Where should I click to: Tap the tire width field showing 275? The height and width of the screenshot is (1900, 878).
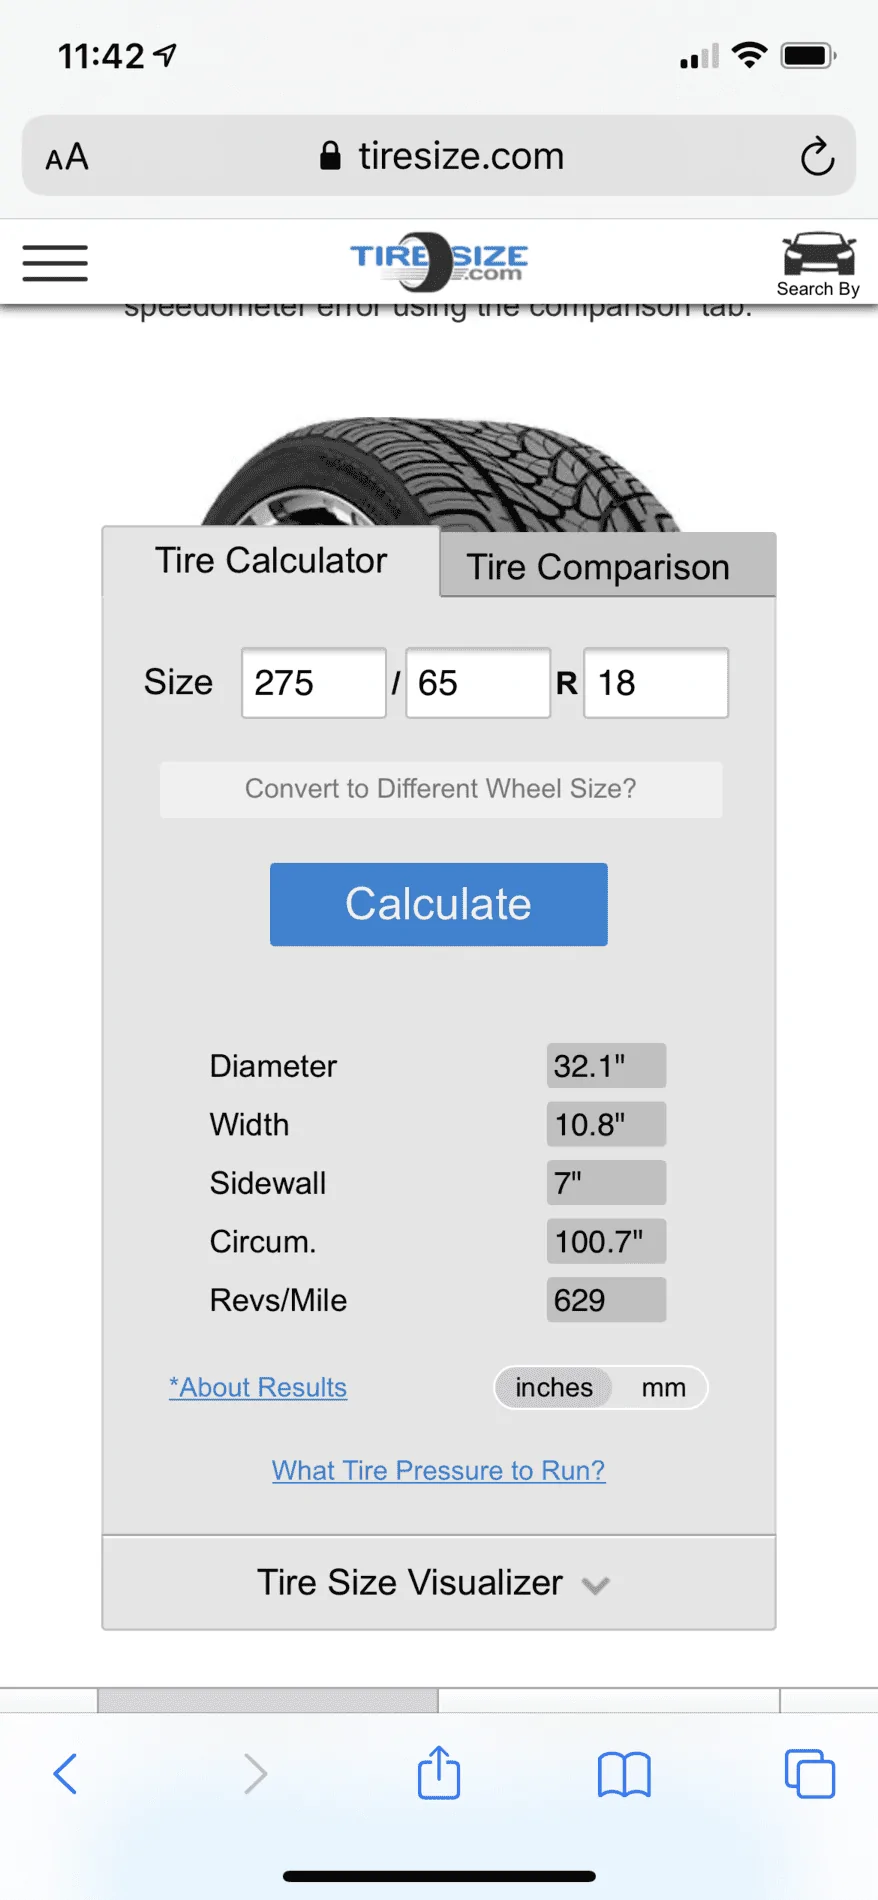314,683
